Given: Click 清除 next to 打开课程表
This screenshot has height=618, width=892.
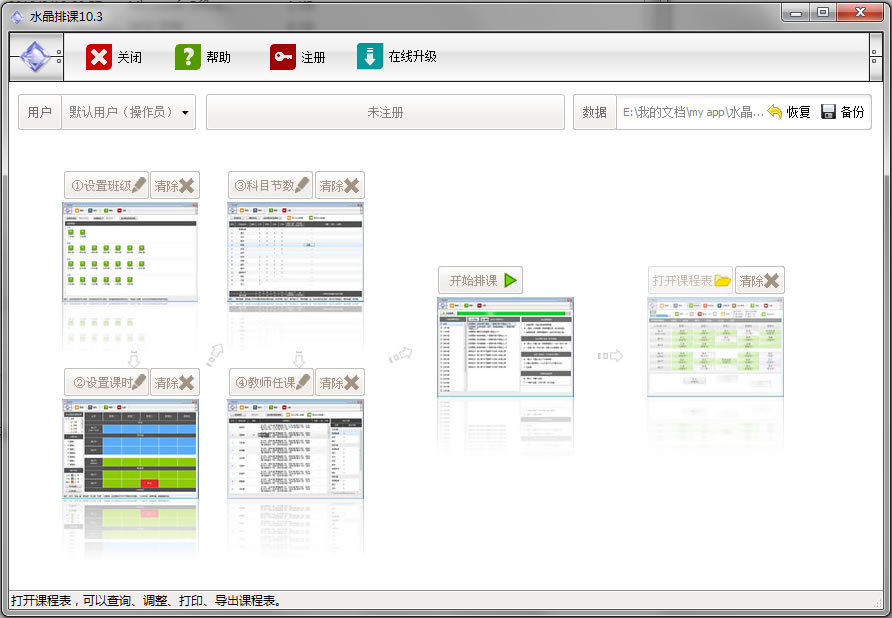Looking at the screenshot, I should (759, 280).
